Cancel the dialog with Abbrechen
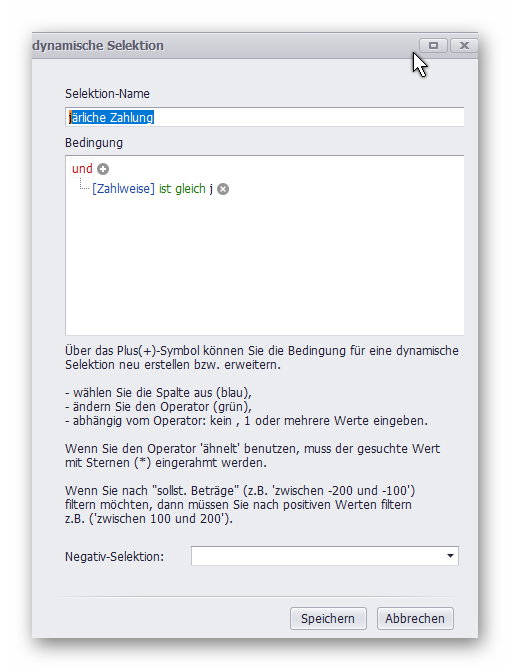Image resolution: width=510 pixels, height=670 pixels. point(415,618)
